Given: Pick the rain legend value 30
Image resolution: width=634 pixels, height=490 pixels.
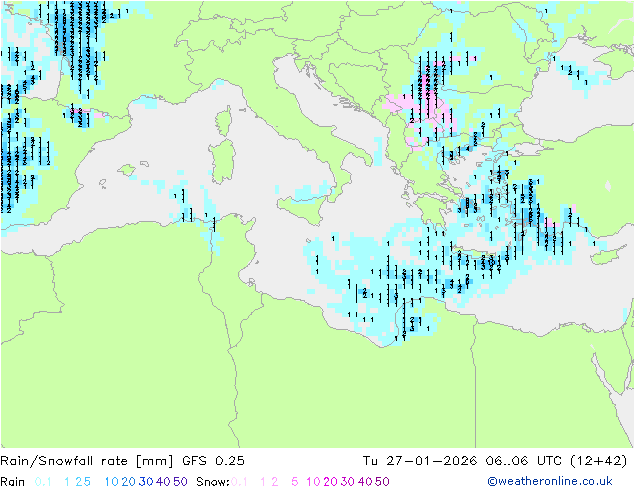Looking at the screenshot, I should point(146,482).
